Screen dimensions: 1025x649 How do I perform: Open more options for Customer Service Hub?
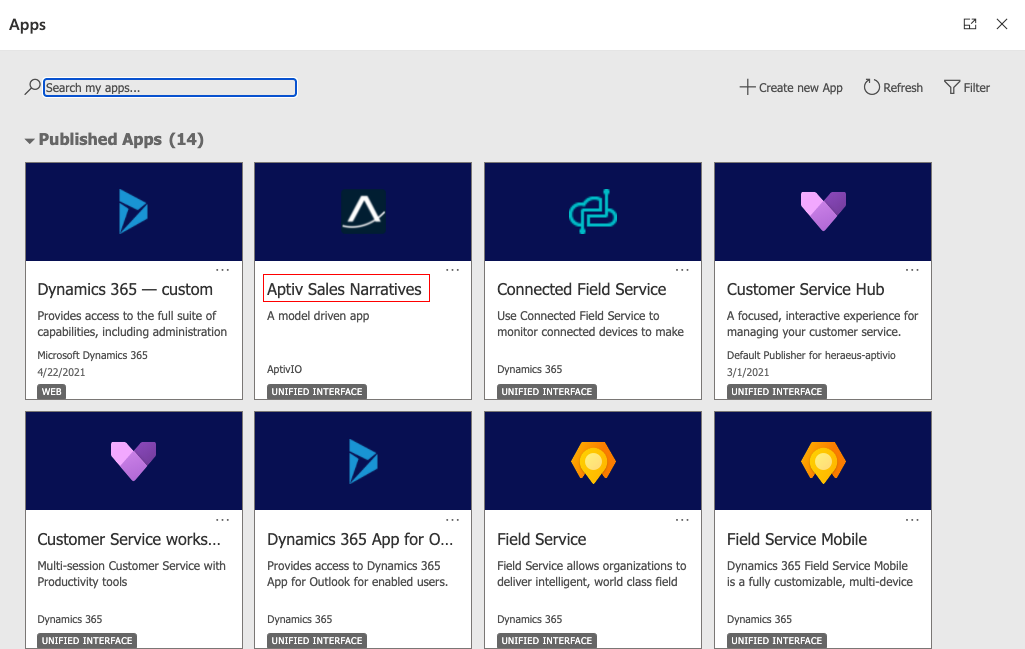pyautogui.click(x=912, y=270)
